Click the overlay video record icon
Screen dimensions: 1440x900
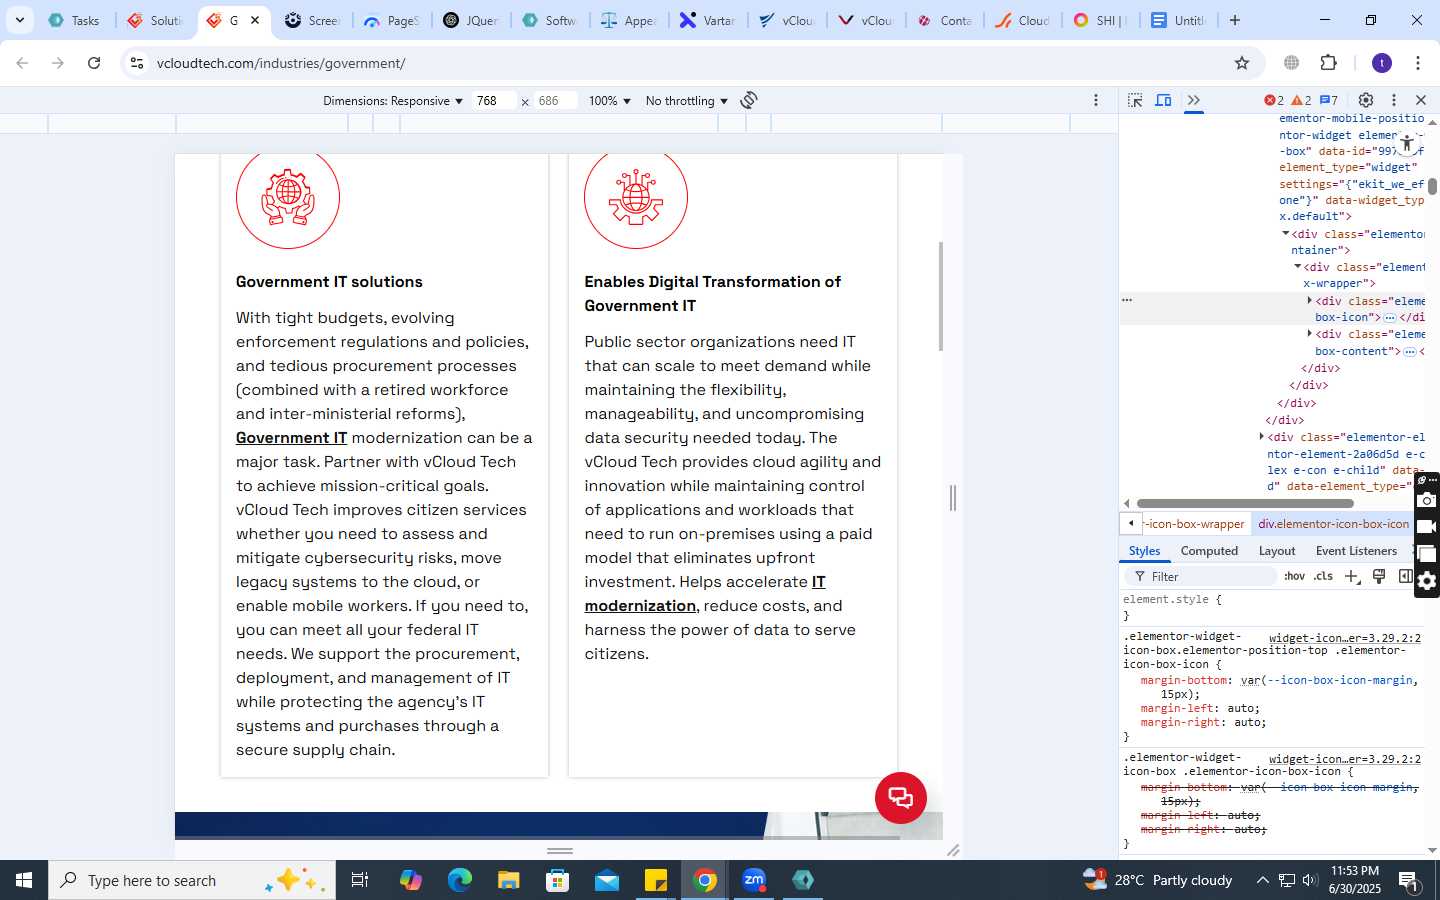(1427, 527)
